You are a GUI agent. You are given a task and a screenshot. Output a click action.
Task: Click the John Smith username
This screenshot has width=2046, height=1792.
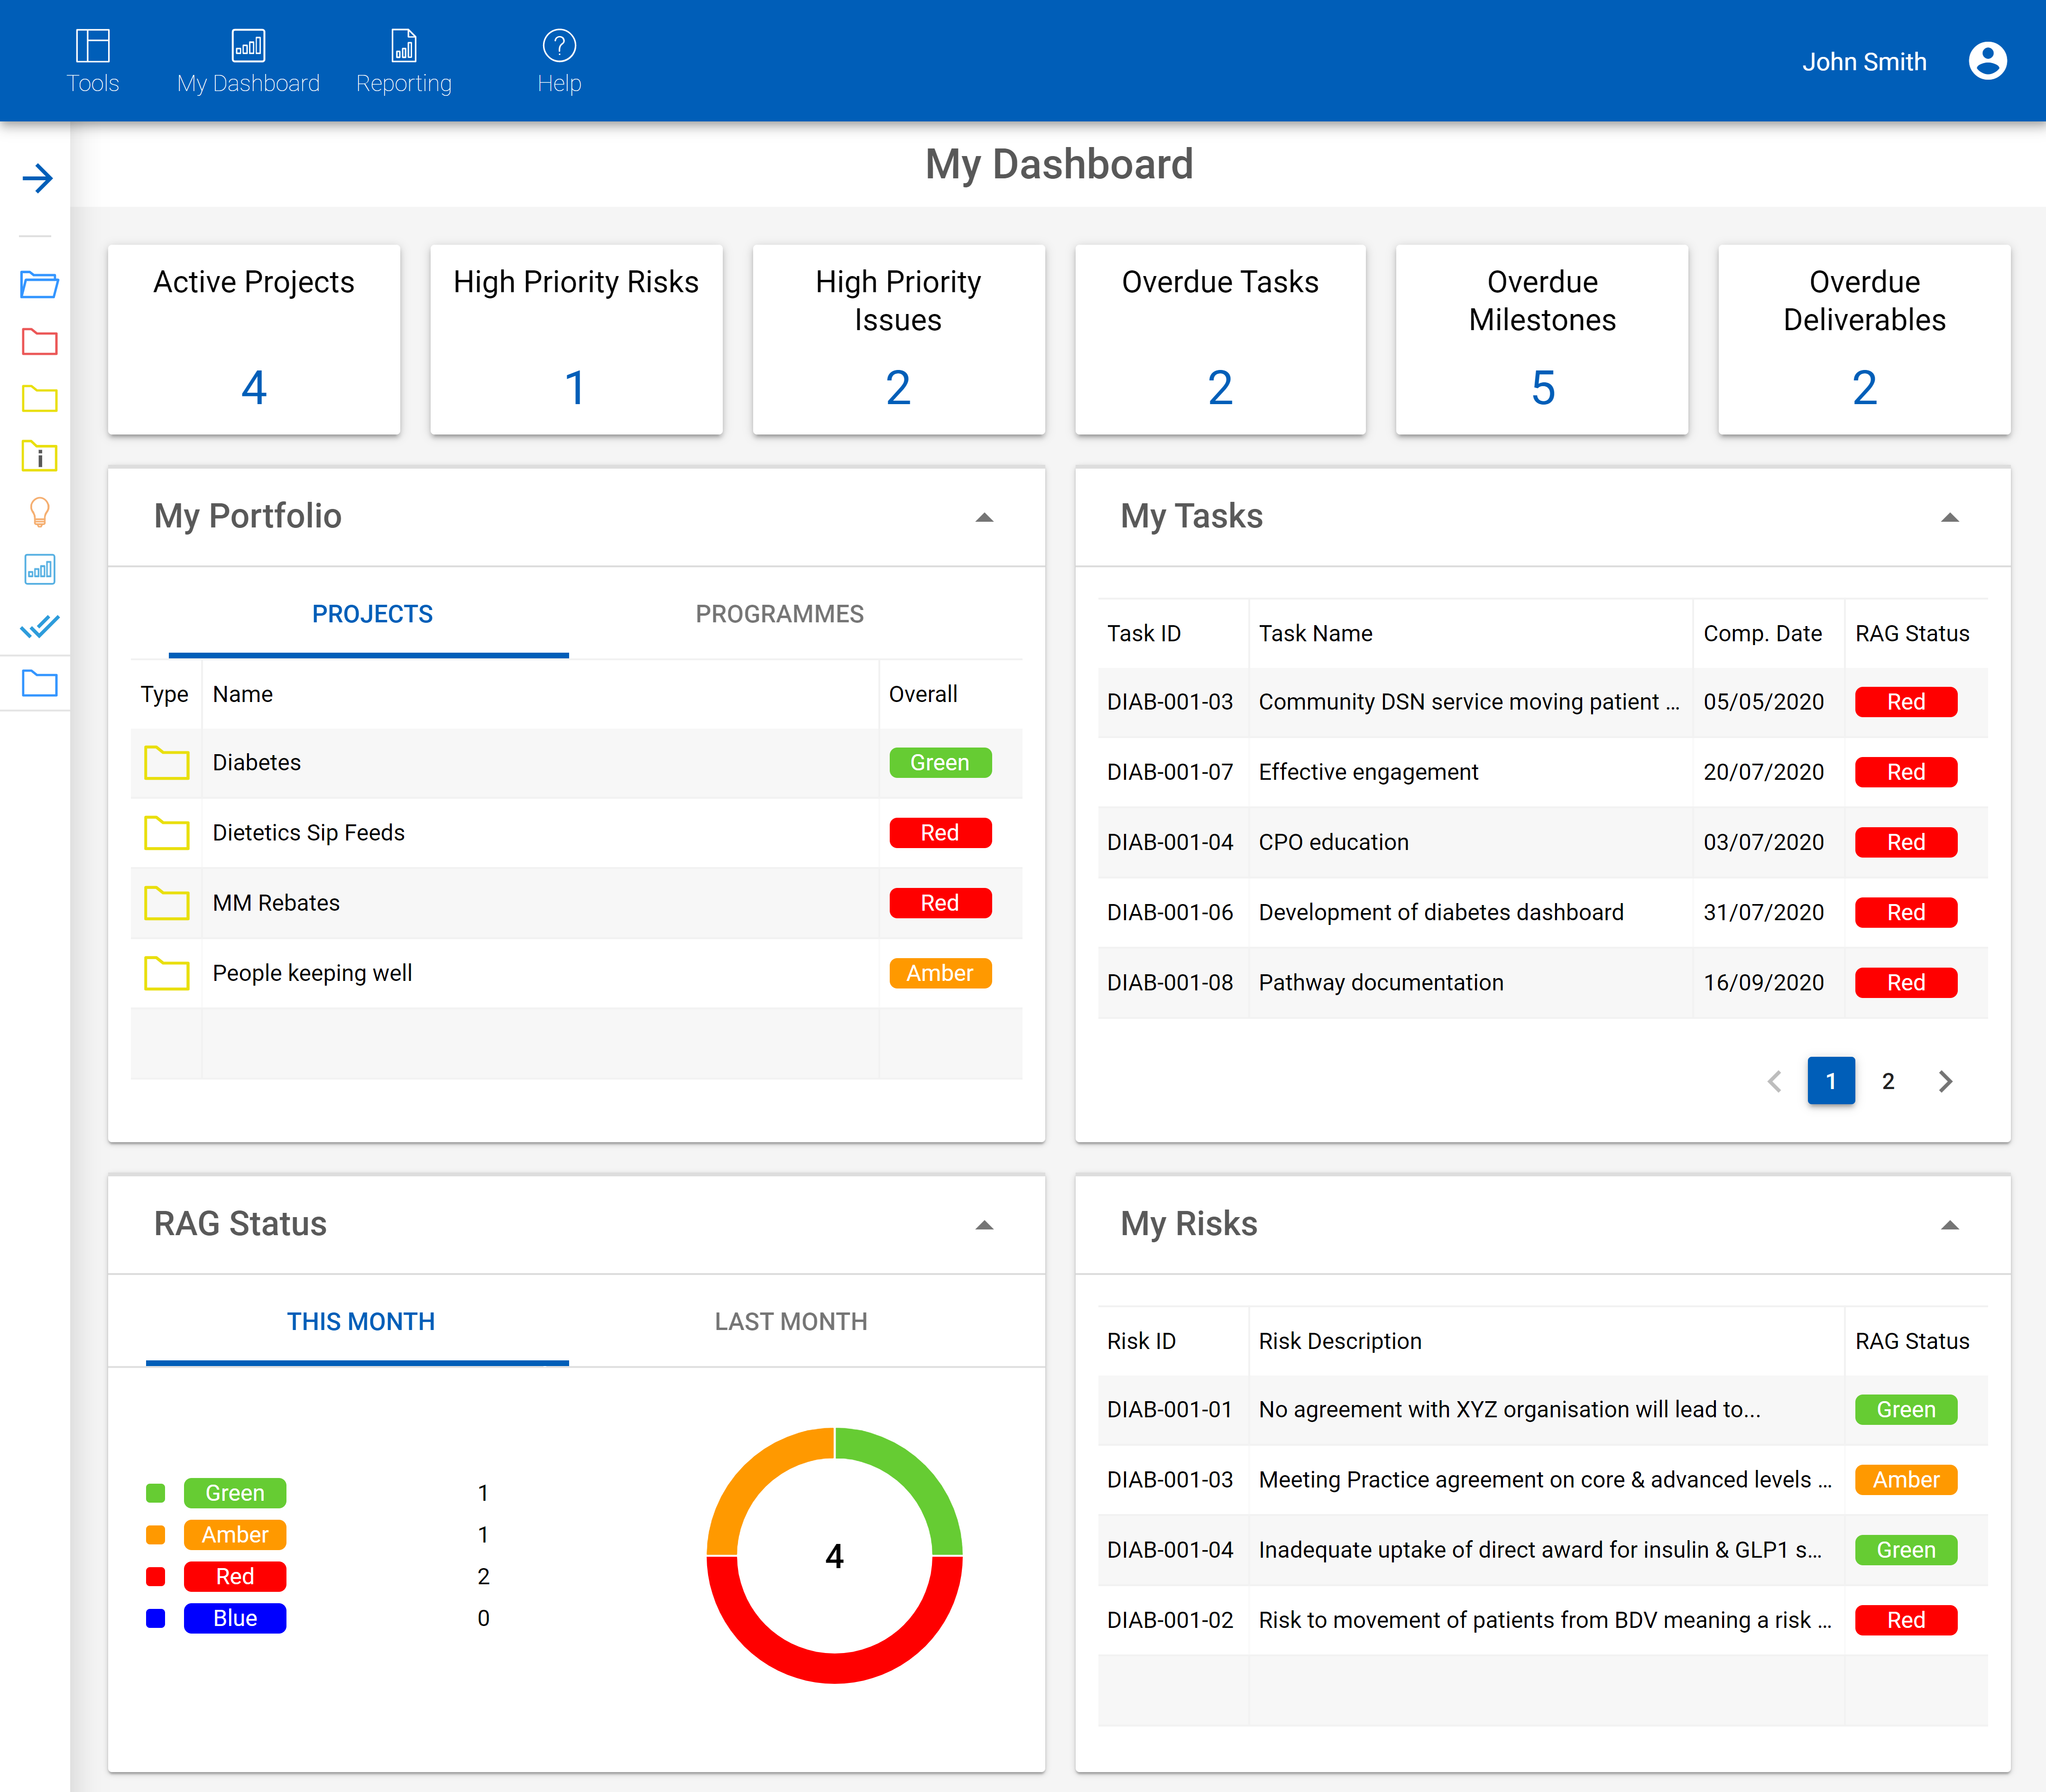pyautogui.click(x=1864, y=62)
